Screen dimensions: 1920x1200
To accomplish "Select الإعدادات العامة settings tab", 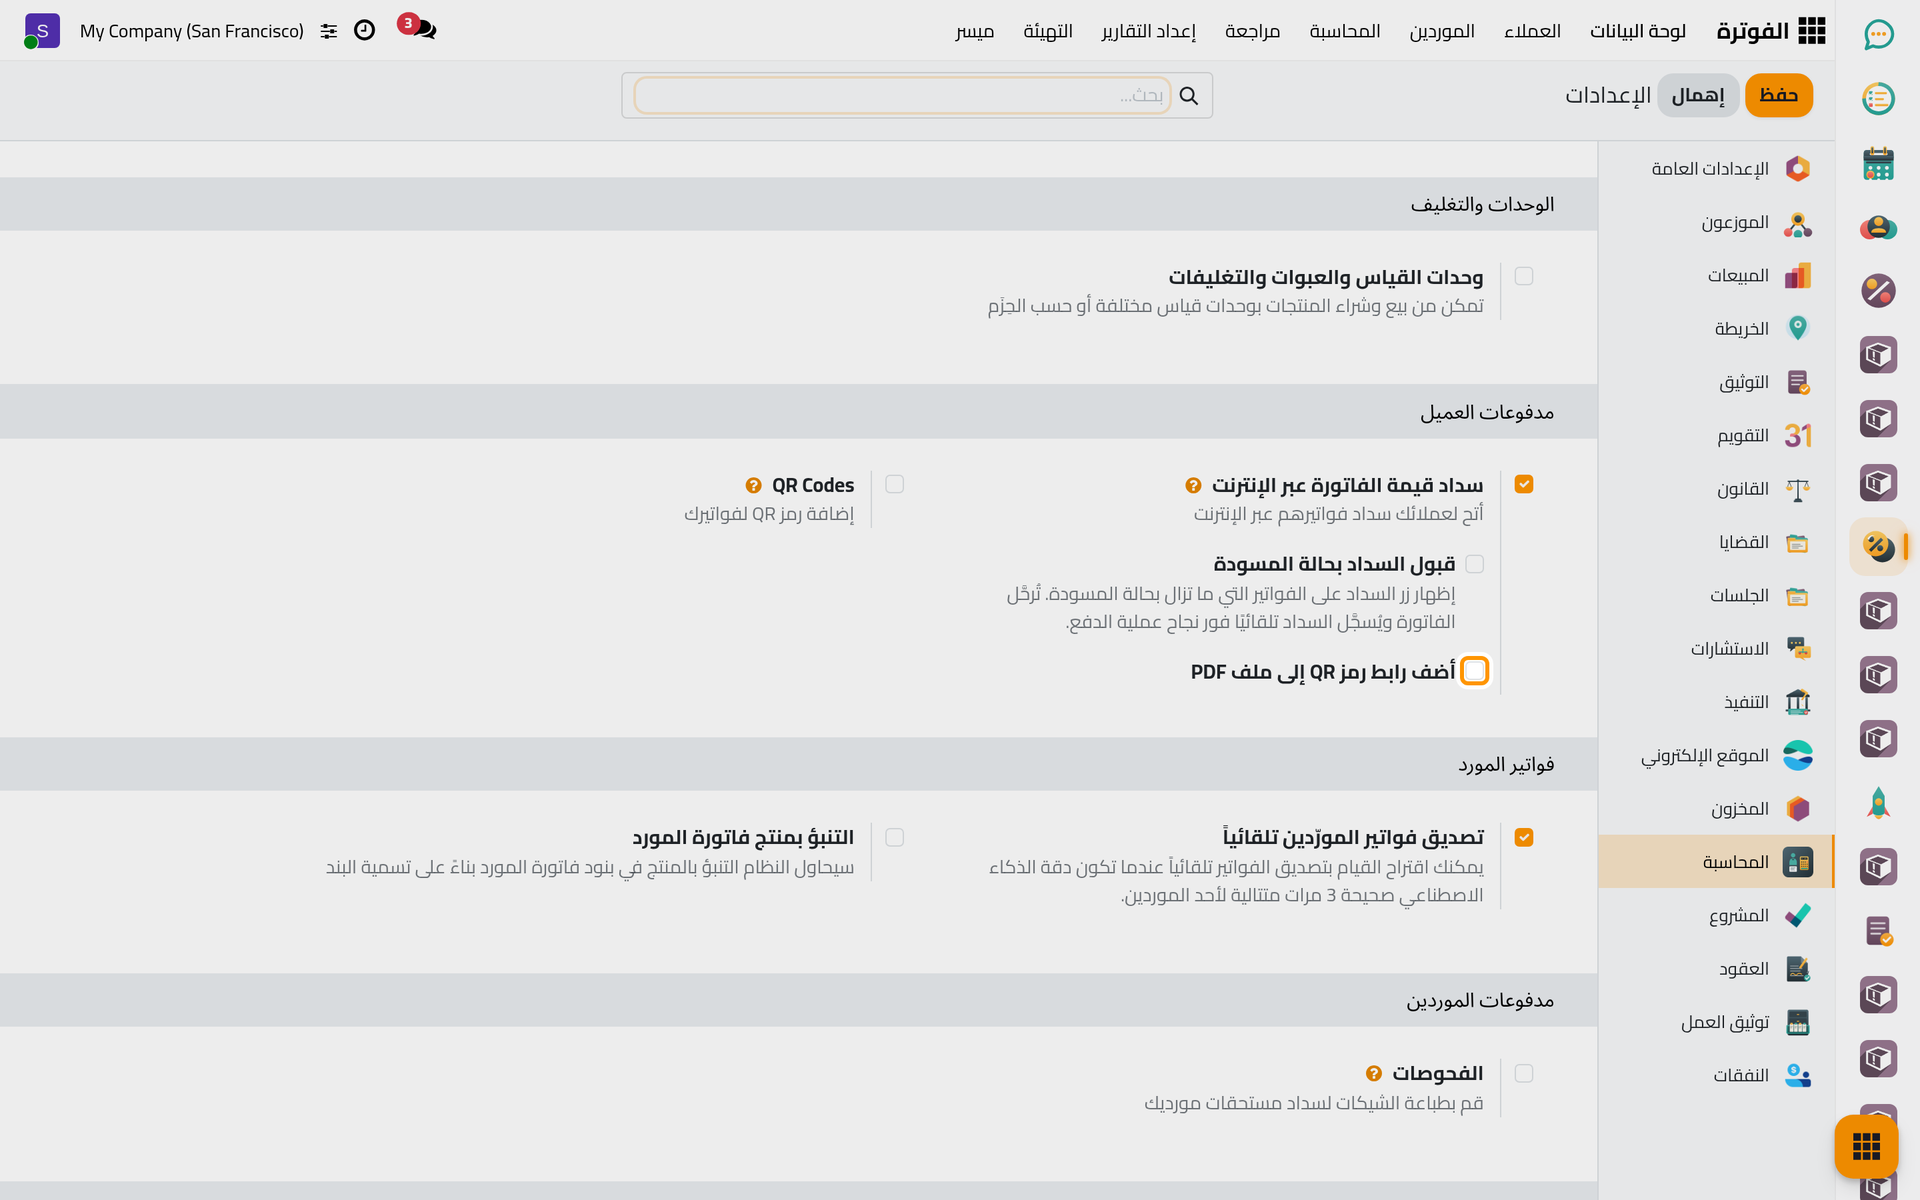I will click(x=1716, y=169).
